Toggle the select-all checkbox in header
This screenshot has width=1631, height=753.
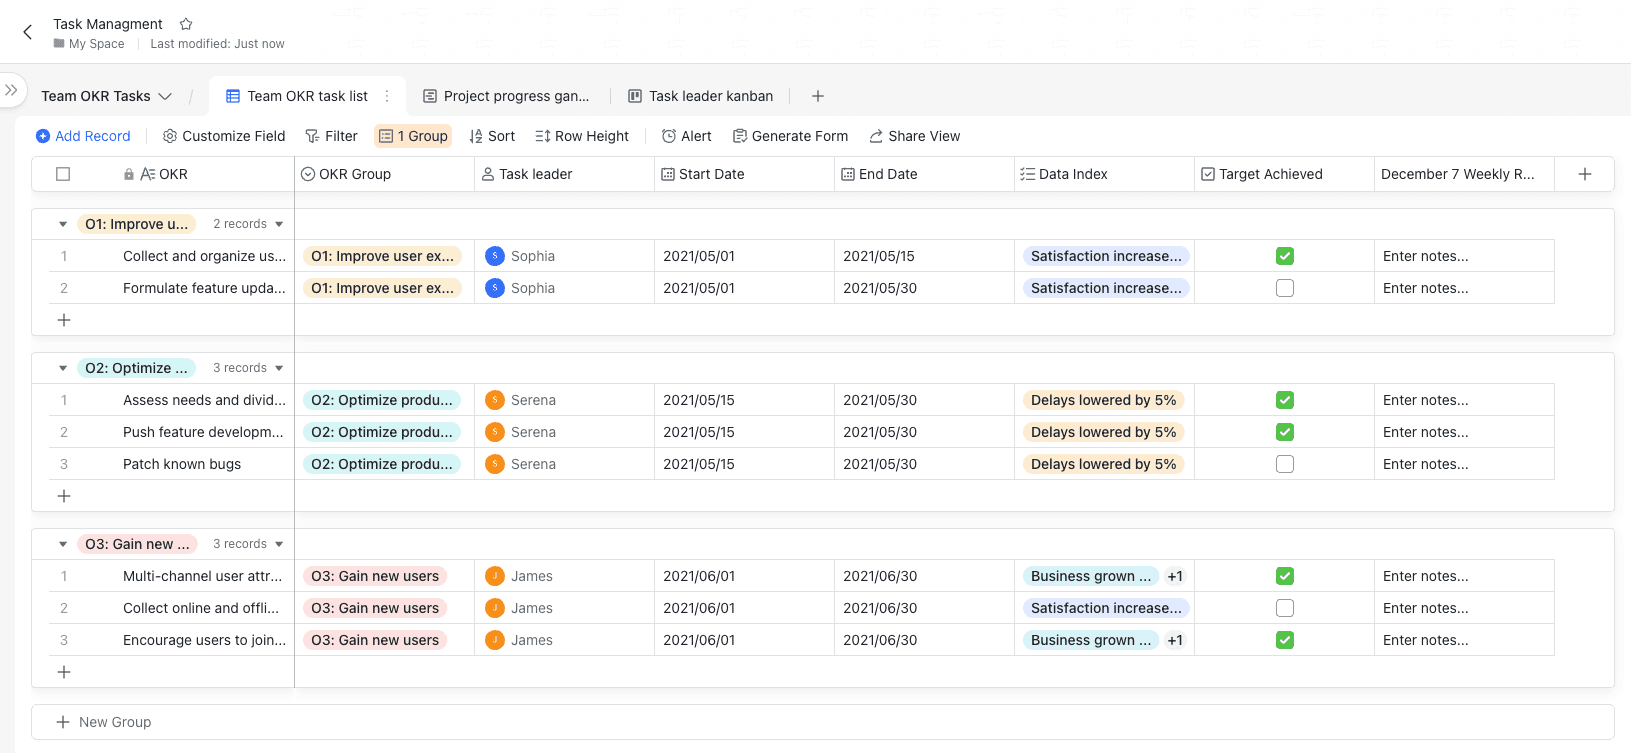tap(63, 174)
